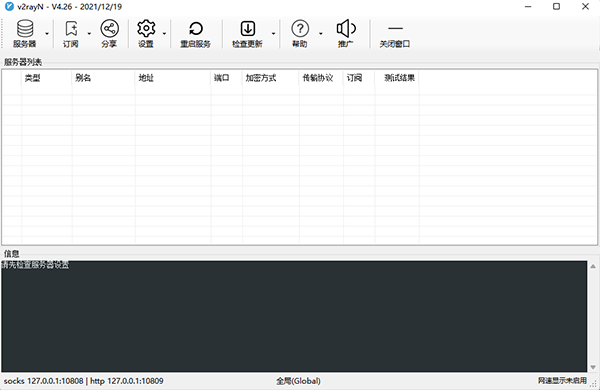
Task: Open the 帮助 help question icon
Action: (300, 28)
